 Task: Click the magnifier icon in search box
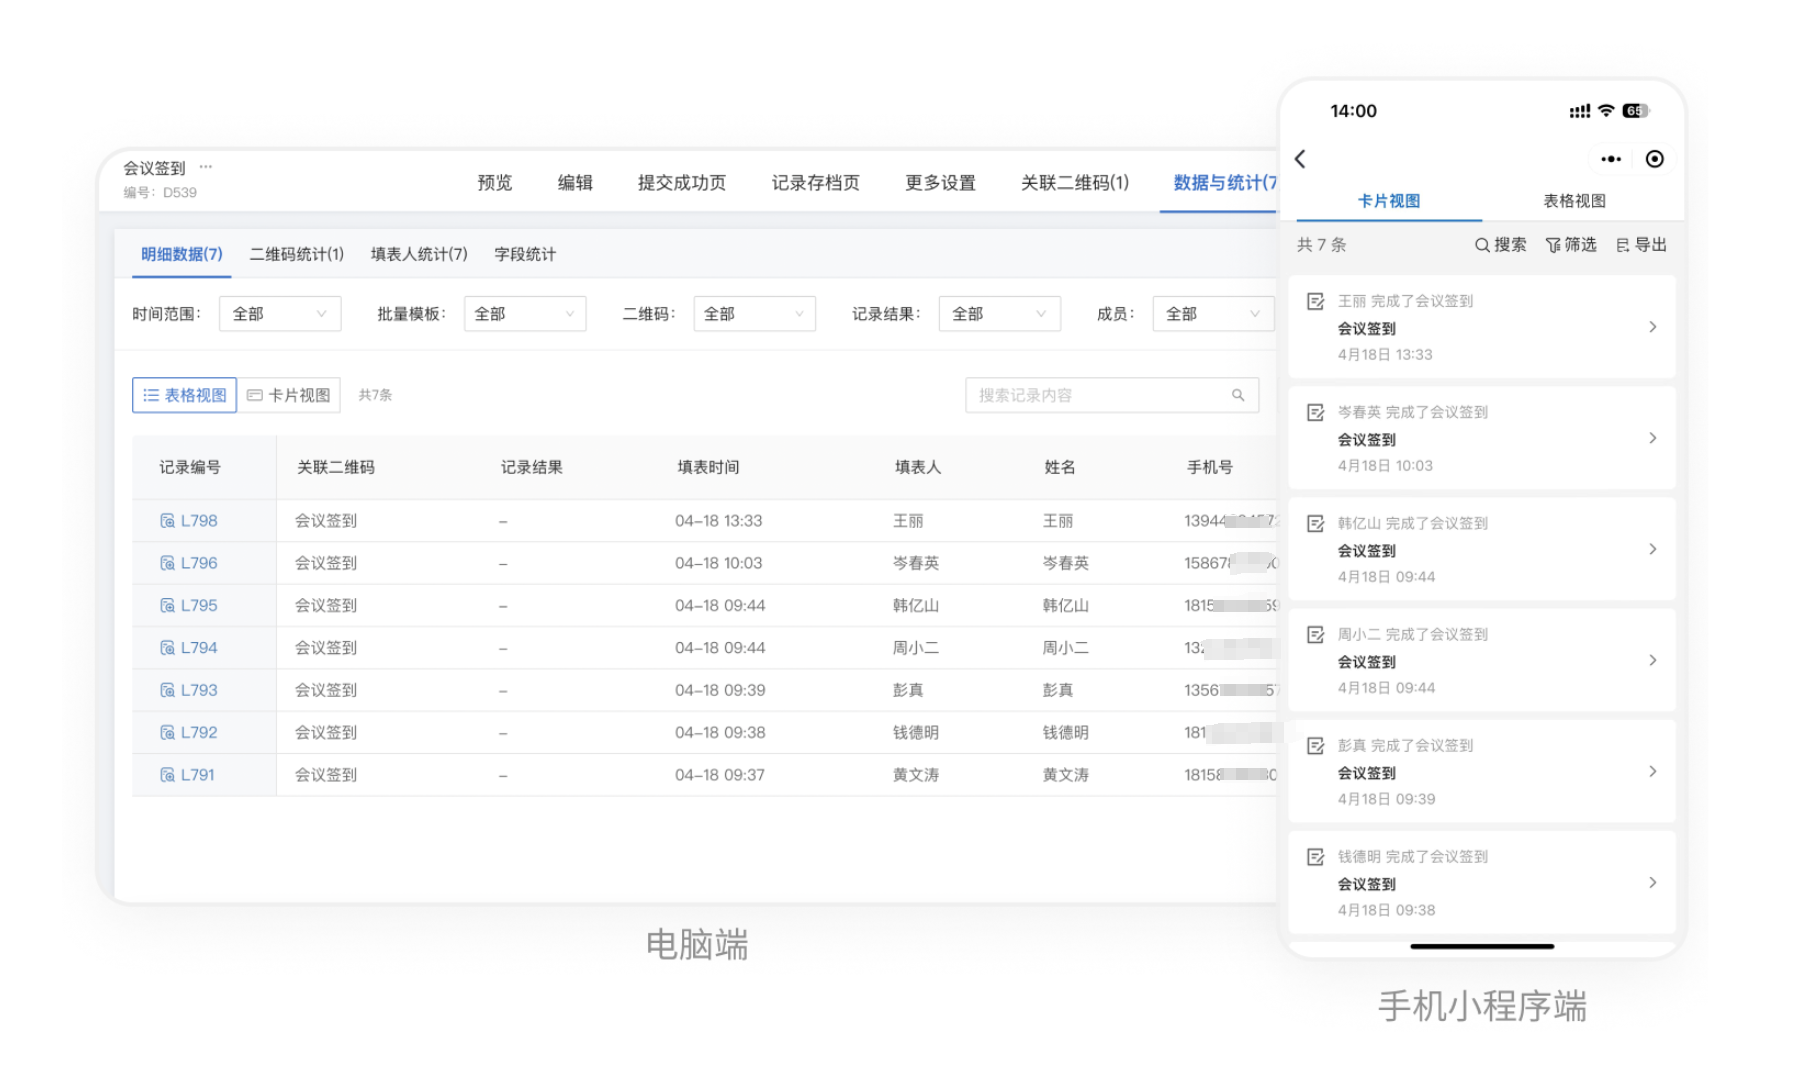tap(1238, 395)
